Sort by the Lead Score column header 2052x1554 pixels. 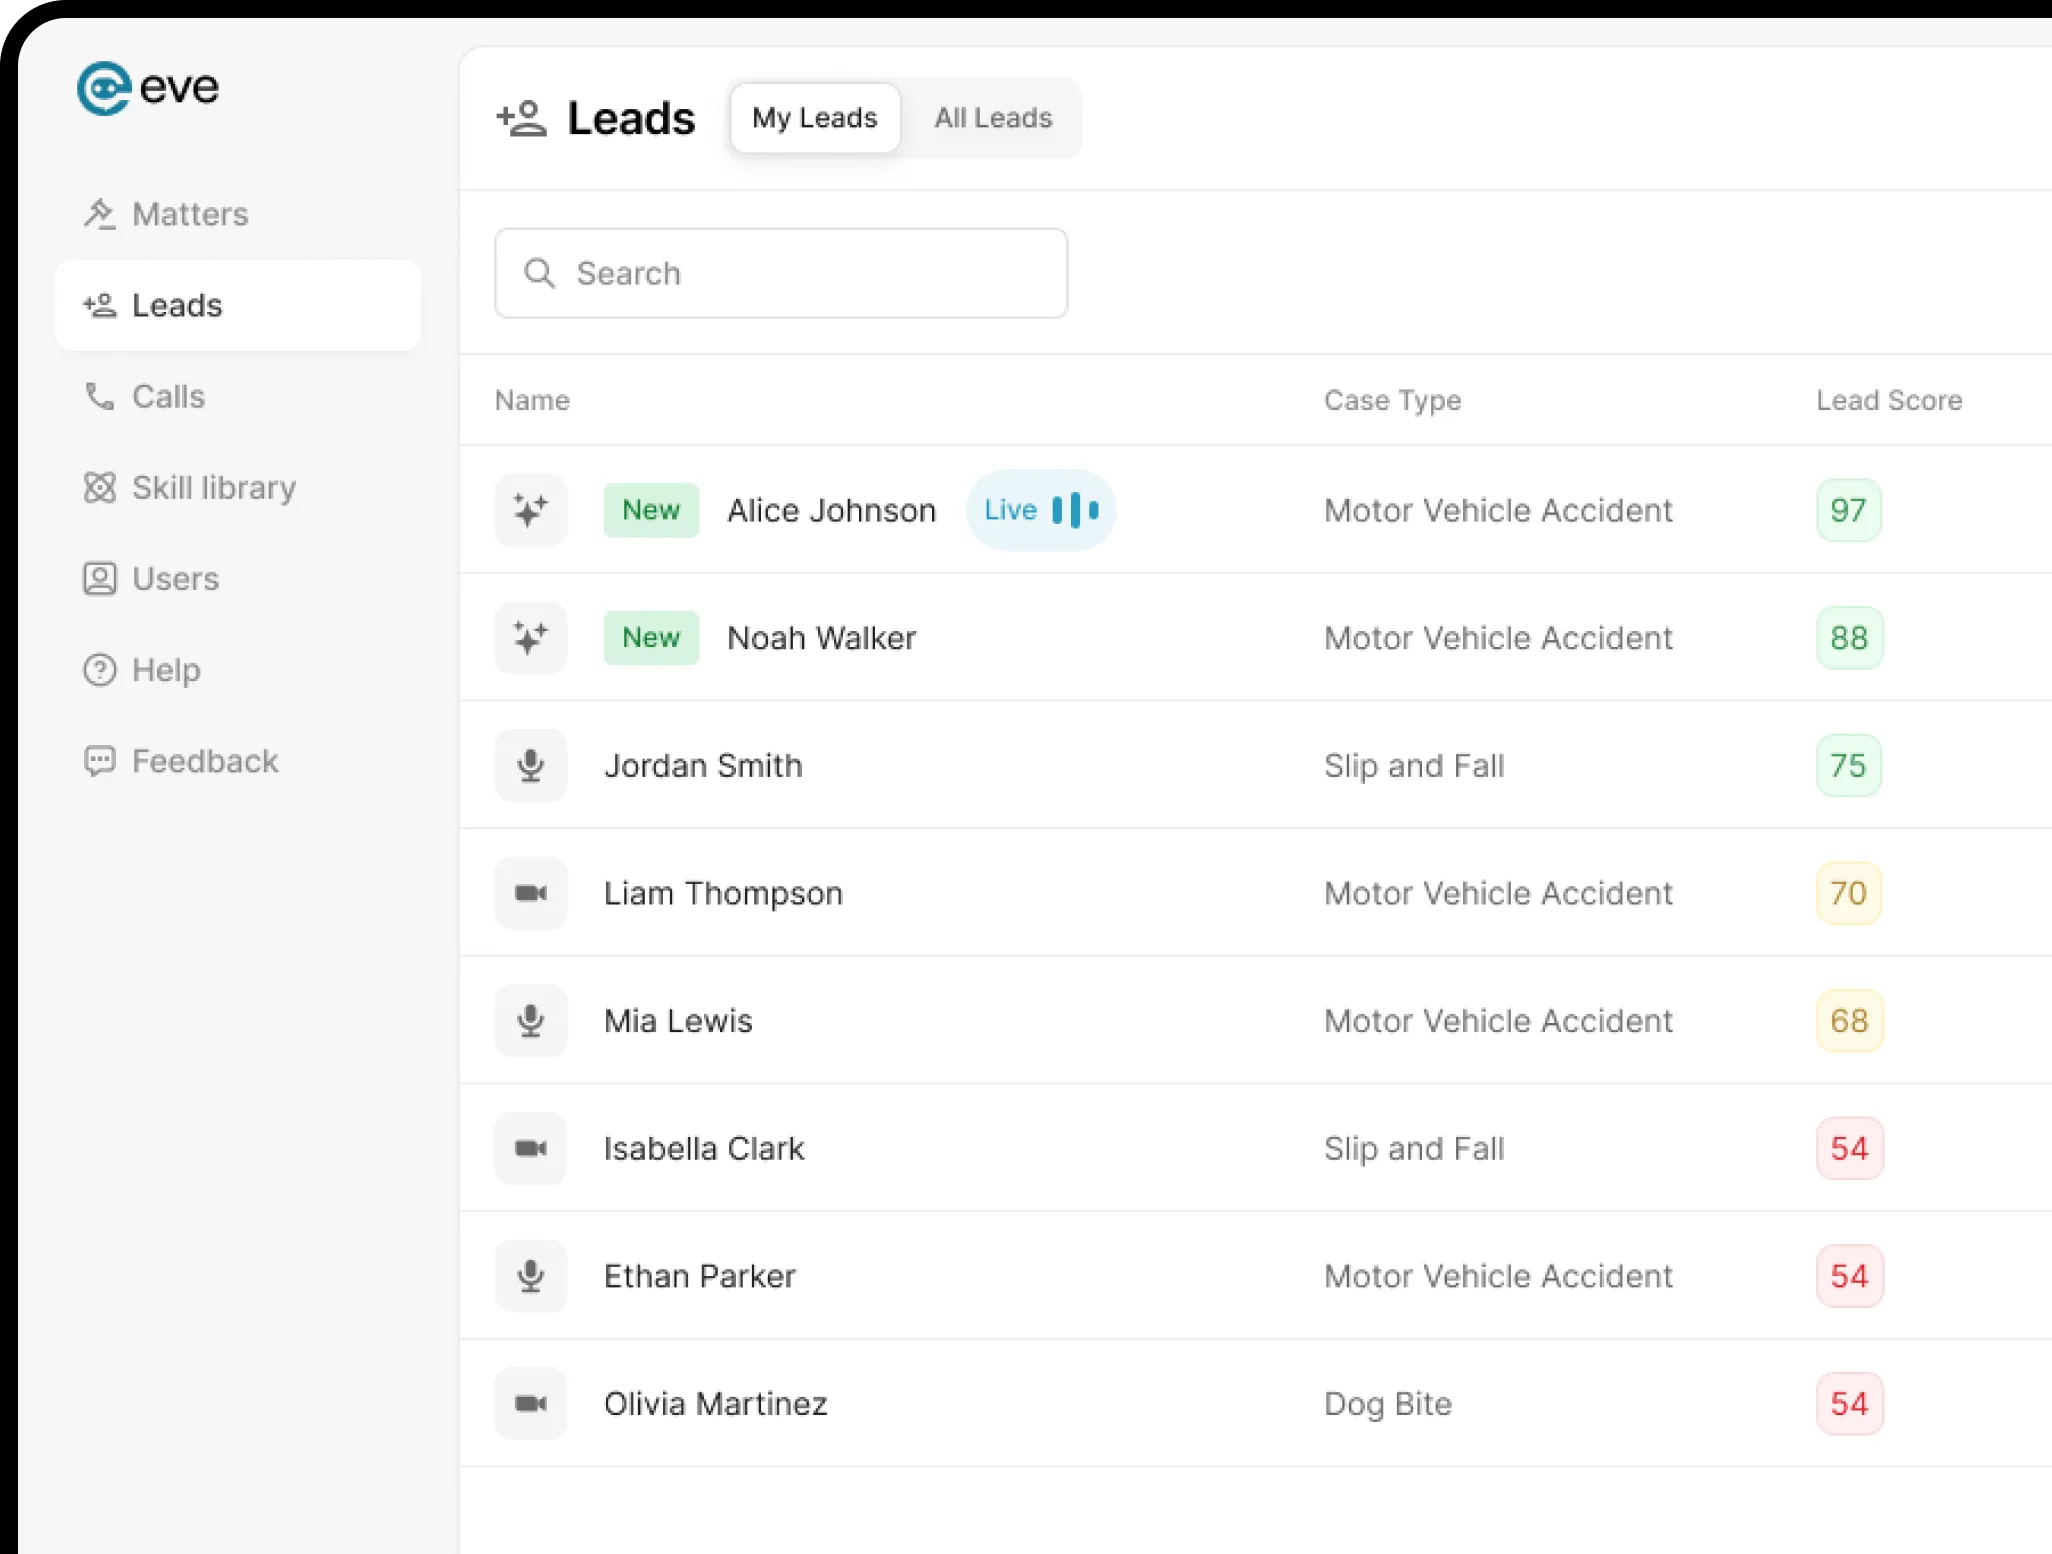click(x=1888, y=400)
